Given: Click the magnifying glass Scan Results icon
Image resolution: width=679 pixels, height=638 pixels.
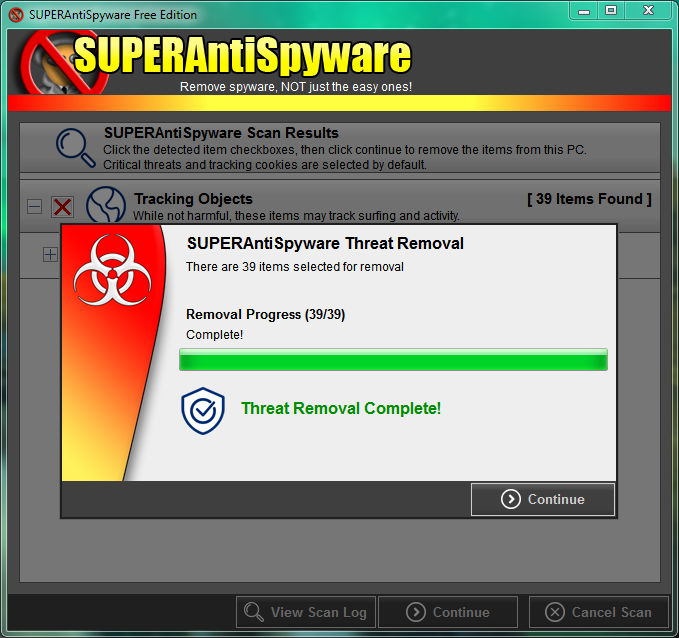Looking at the screenshot, I should point(75,147).
